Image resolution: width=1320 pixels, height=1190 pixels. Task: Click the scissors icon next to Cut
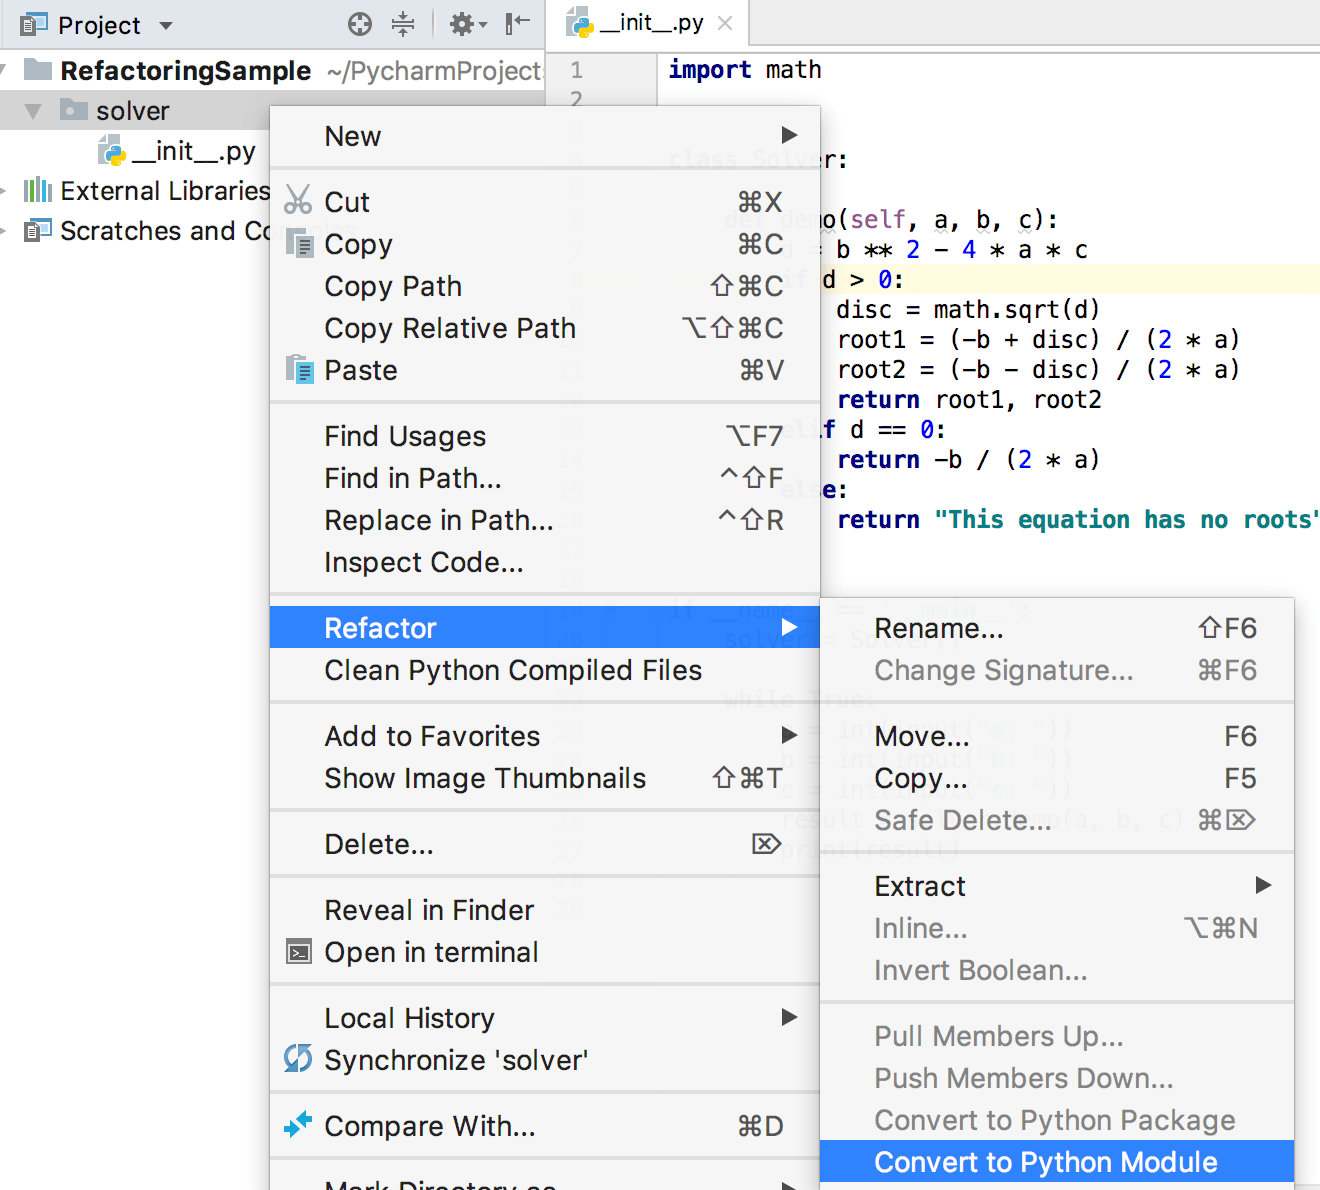click(x=298, y=201)
